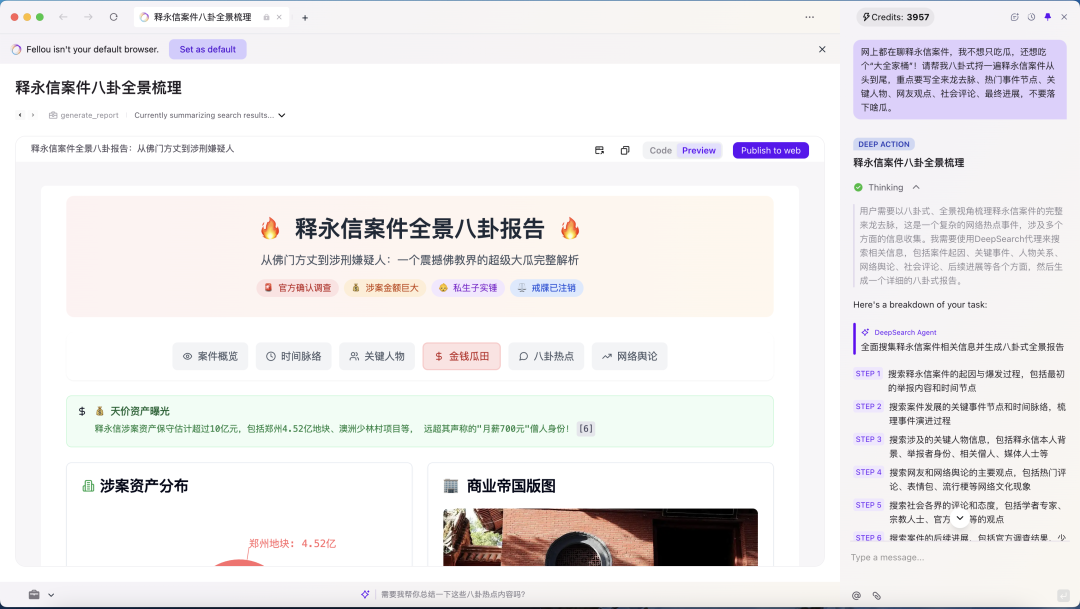Open task history via the clock icon
The height and width of the screenshot is (609, 1080).
(1031, 17)
